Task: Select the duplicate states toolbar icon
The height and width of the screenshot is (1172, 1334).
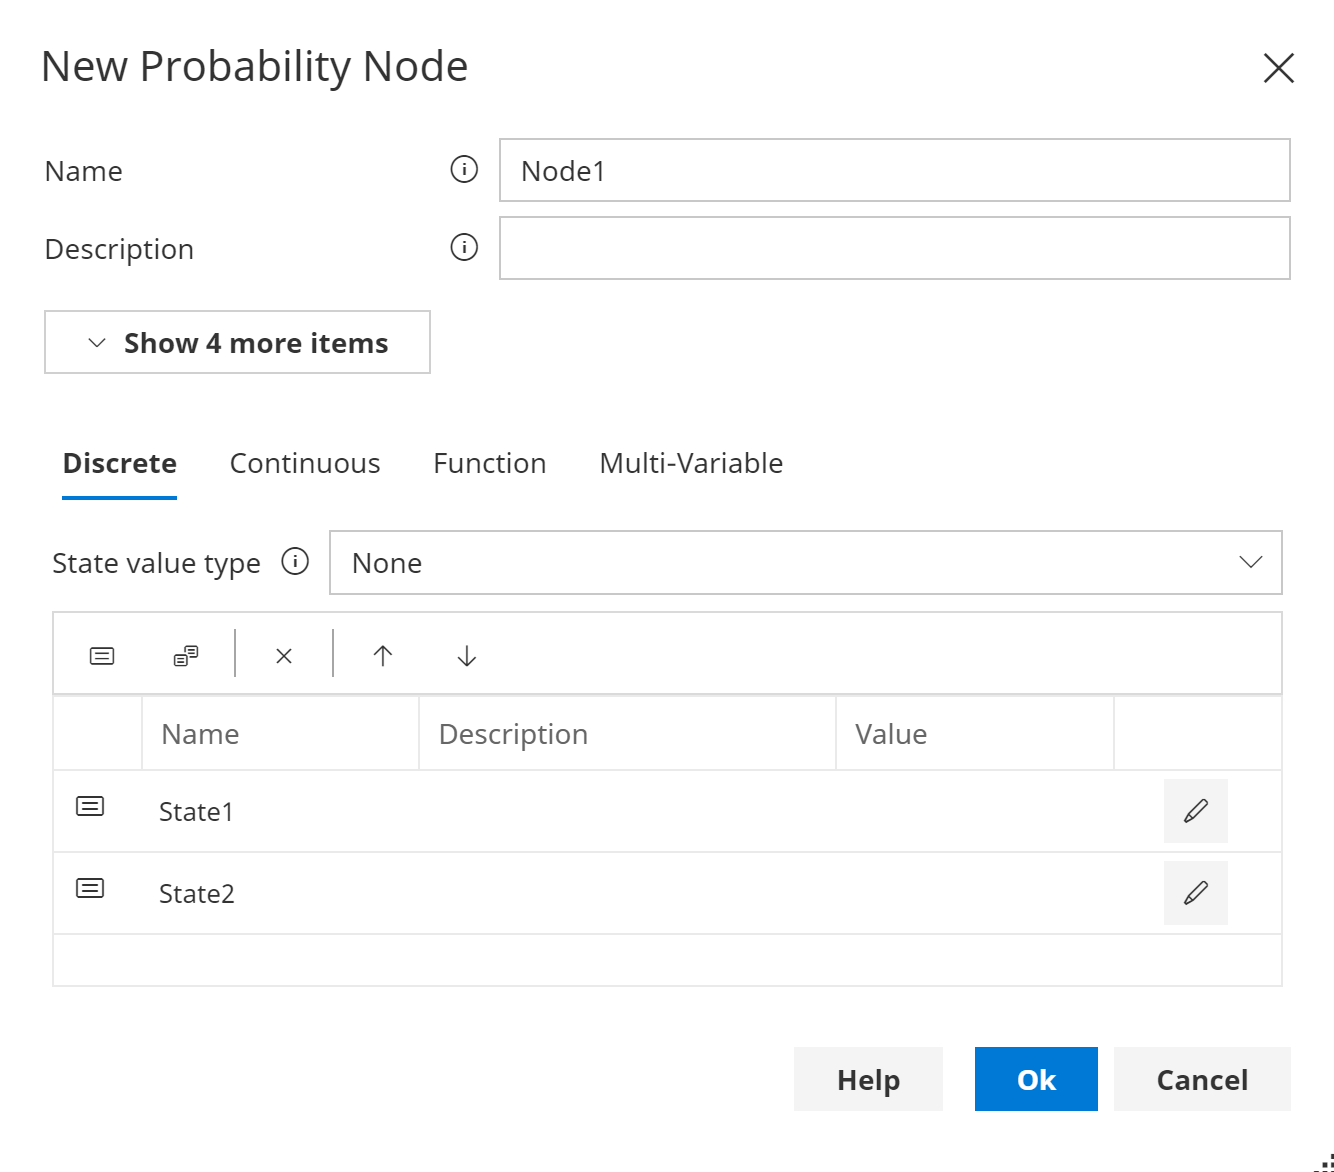Action: click(184, 655)
